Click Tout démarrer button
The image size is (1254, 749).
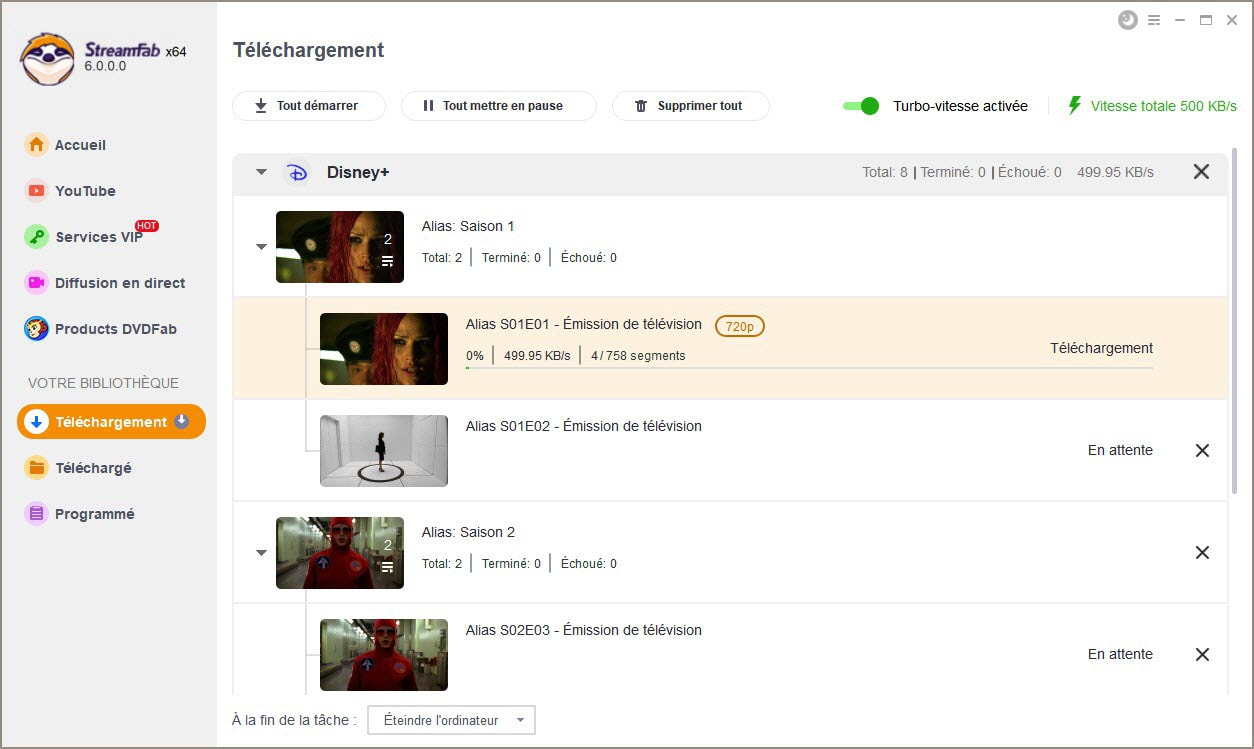point(309,106)
